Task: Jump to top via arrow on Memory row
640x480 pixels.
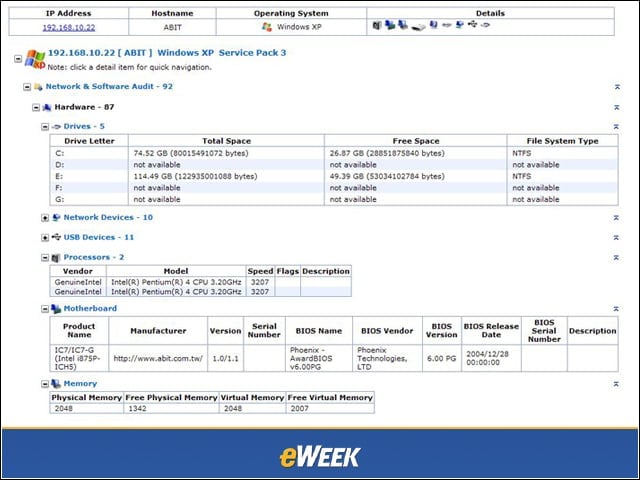Action: [x=616, y=384]
